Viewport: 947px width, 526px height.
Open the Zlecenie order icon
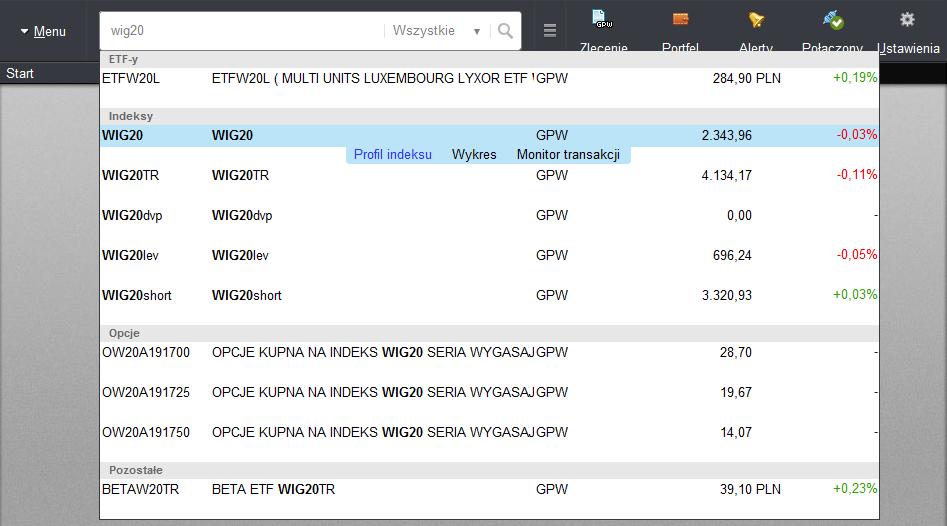click(x=603, y=19)
